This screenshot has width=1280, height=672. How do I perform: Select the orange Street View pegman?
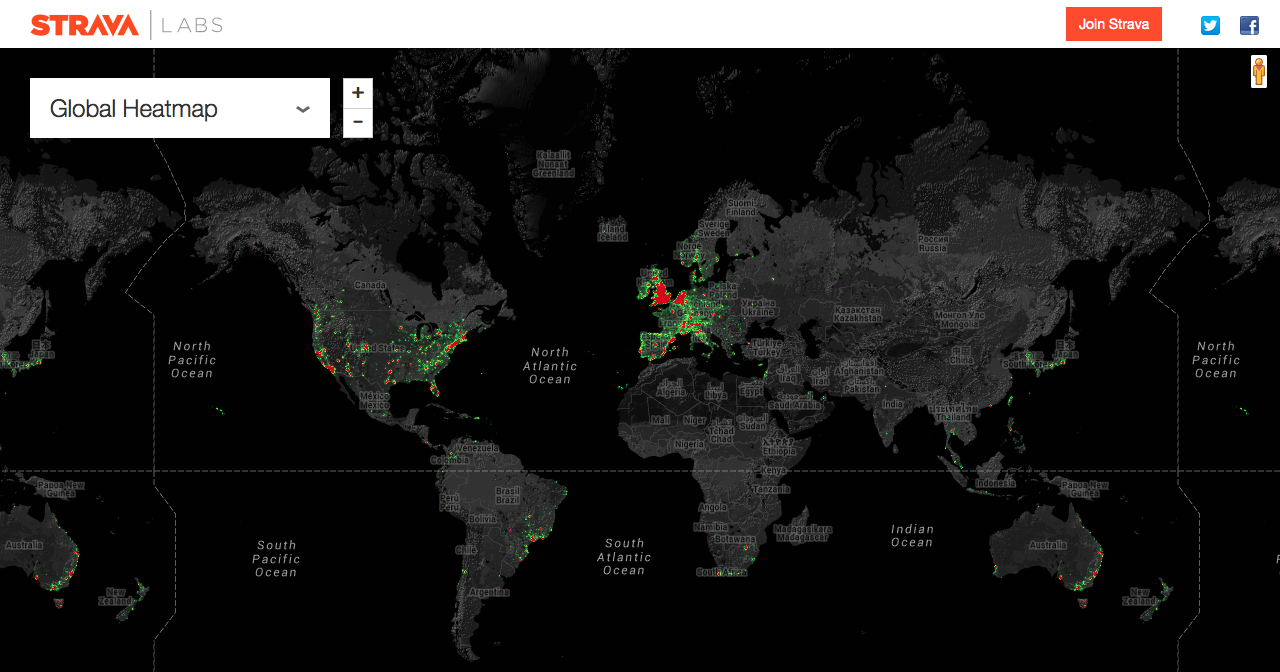click(1258, 72)
